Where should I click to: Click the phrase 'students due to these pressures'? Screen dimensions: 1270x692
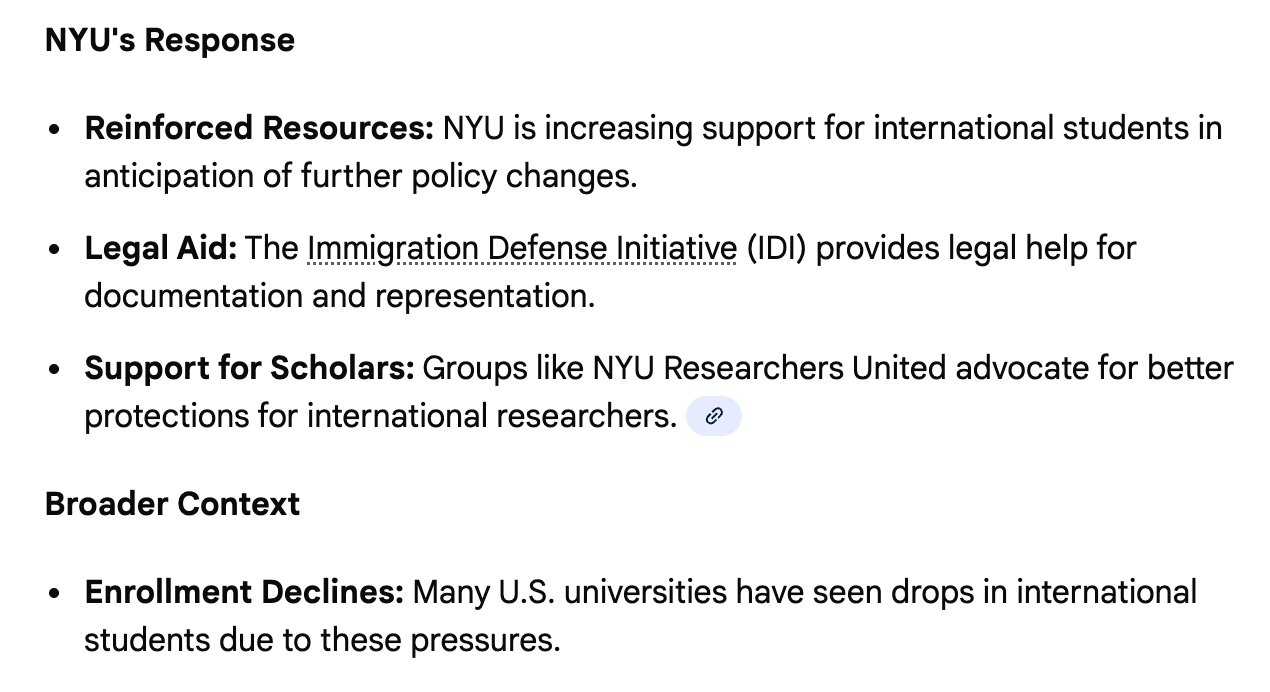322,640
